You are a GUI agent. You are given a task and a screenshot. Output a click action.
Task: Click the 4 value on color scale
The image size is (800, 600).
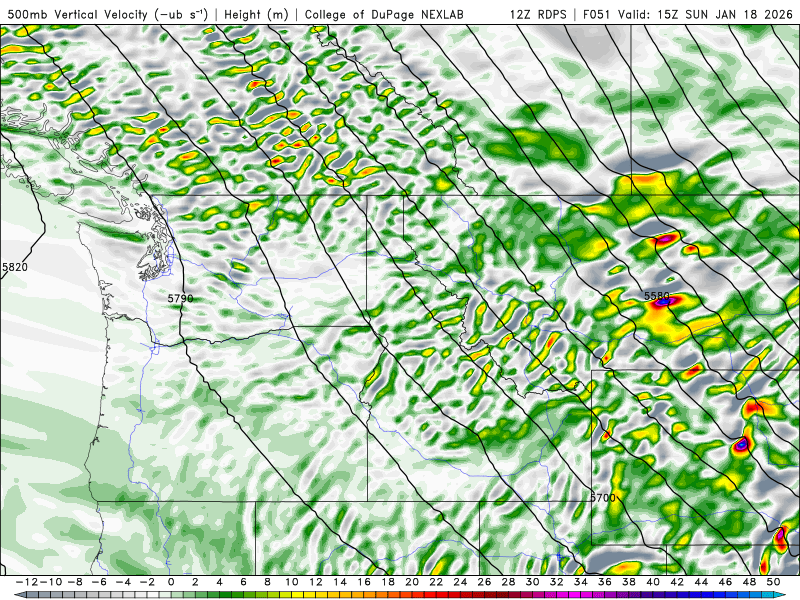219,582
